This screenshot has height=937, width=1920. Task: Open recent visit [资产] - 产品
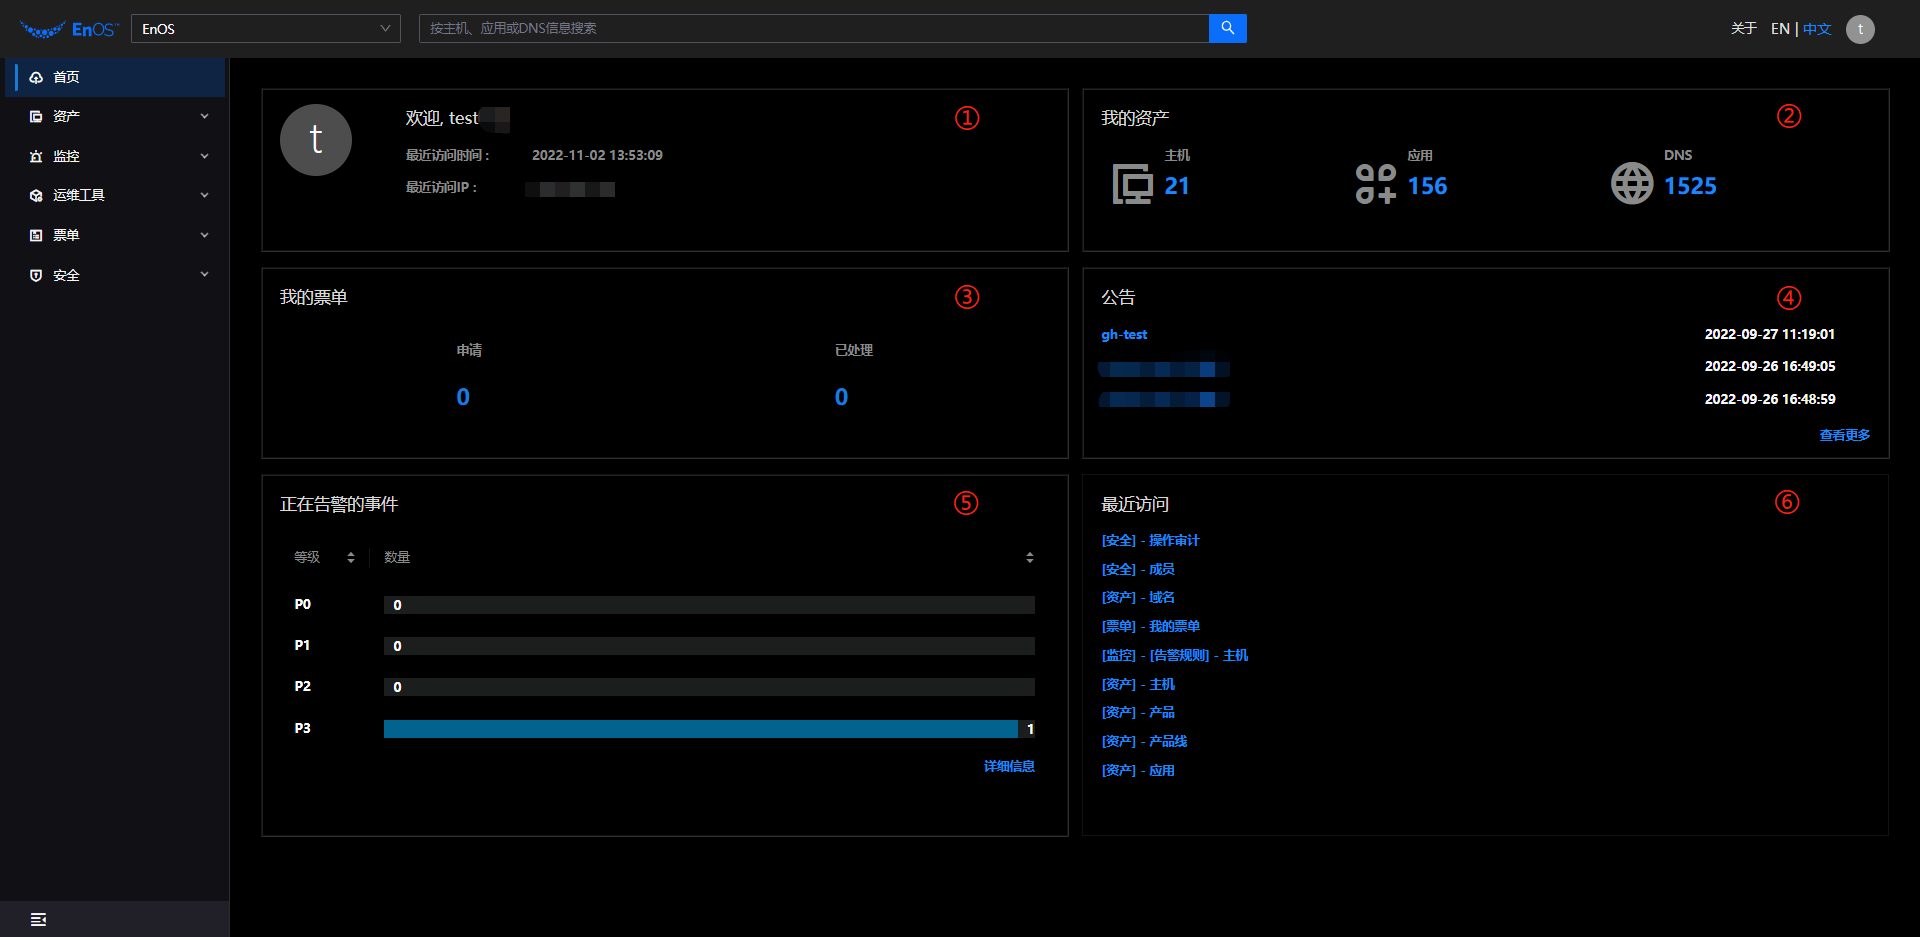pyautogui.click(x=1138, y=712)
